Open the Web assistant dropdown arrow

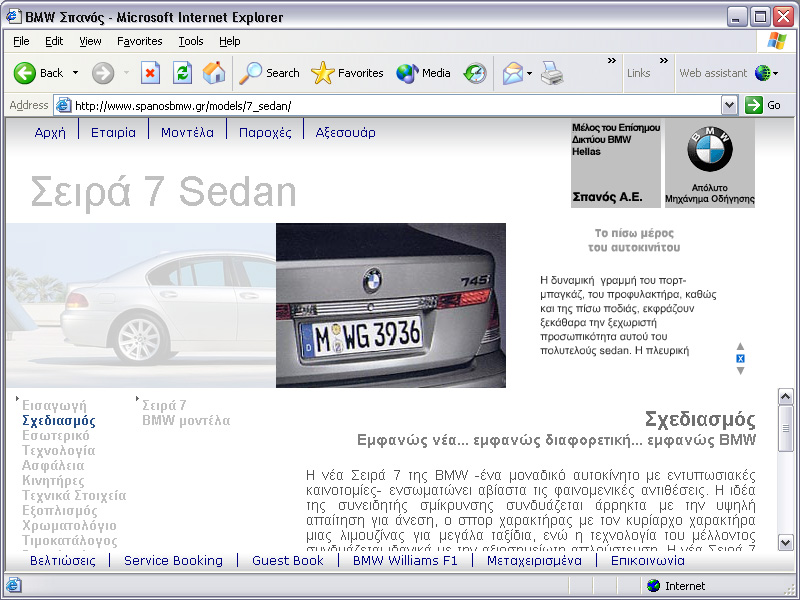tap(776, 73)
